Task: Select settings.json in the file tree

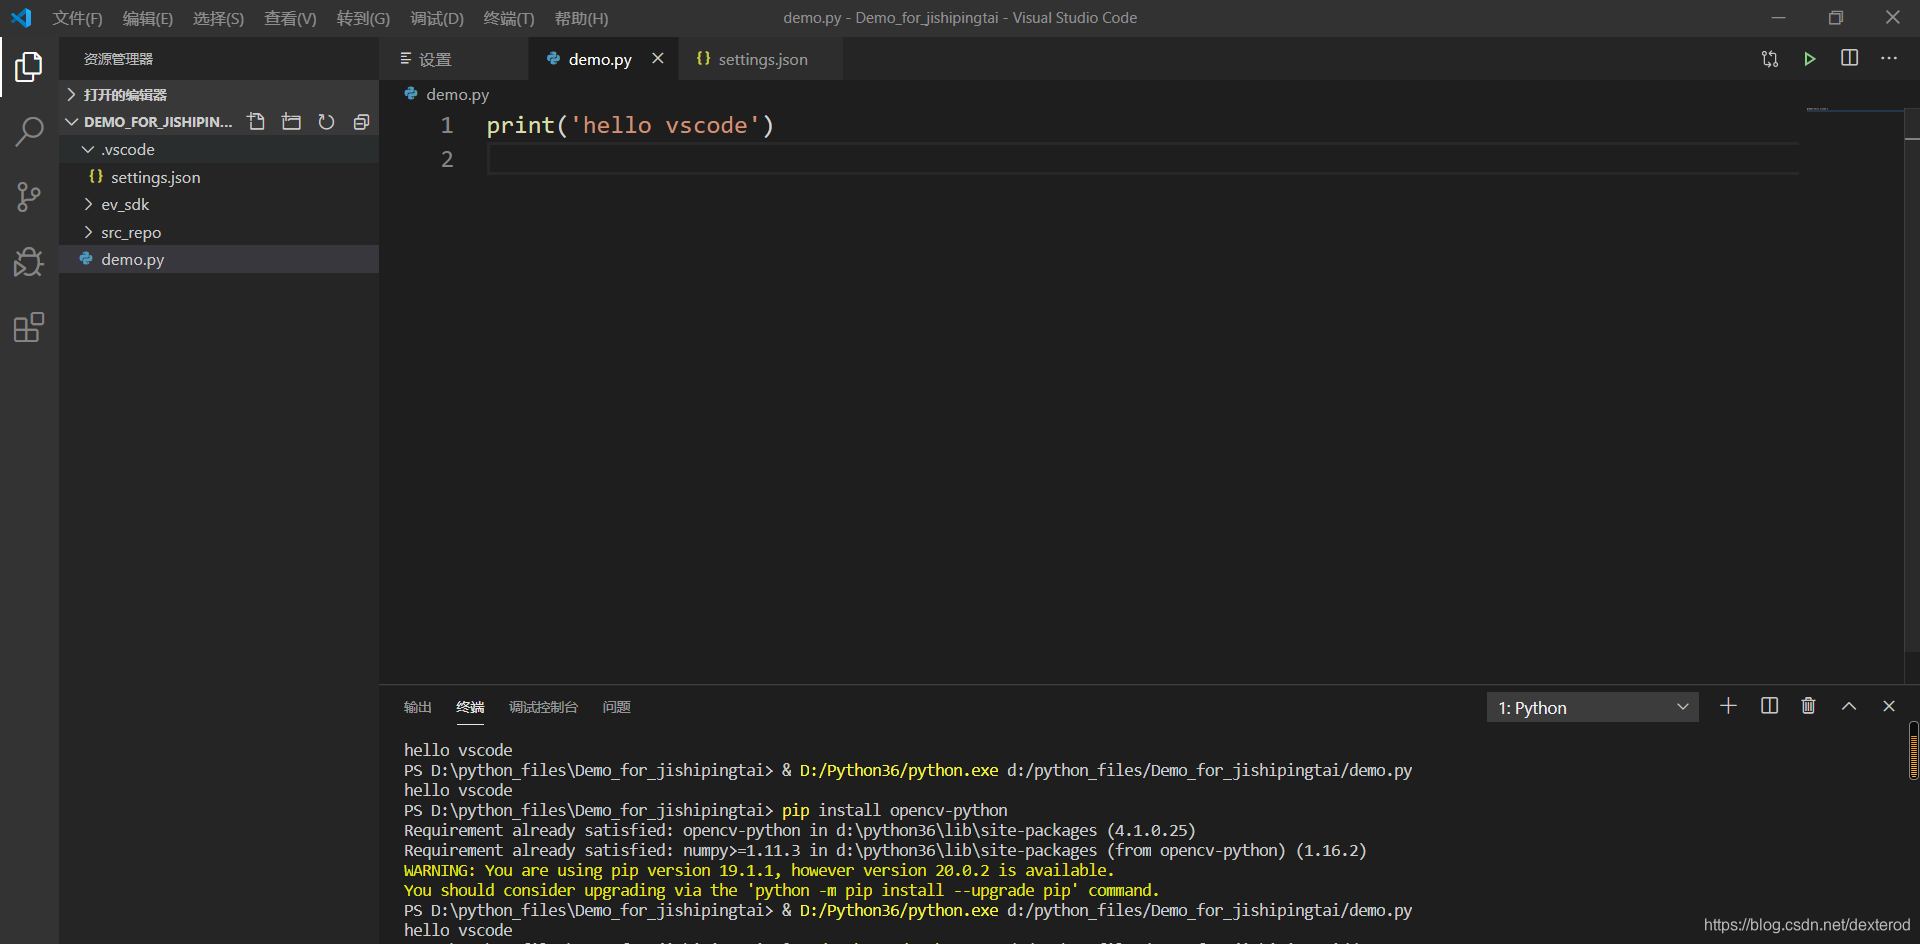Action: 218,177
